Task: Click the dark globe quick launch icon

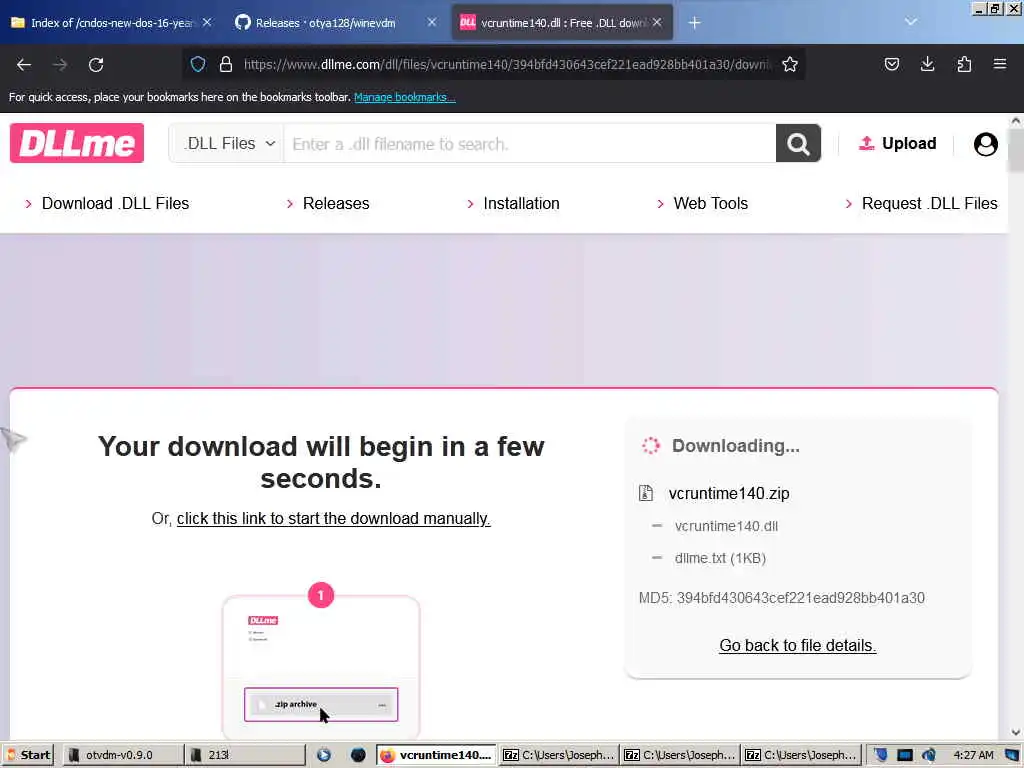Action: pyautogui.click(x=358, y=755)
